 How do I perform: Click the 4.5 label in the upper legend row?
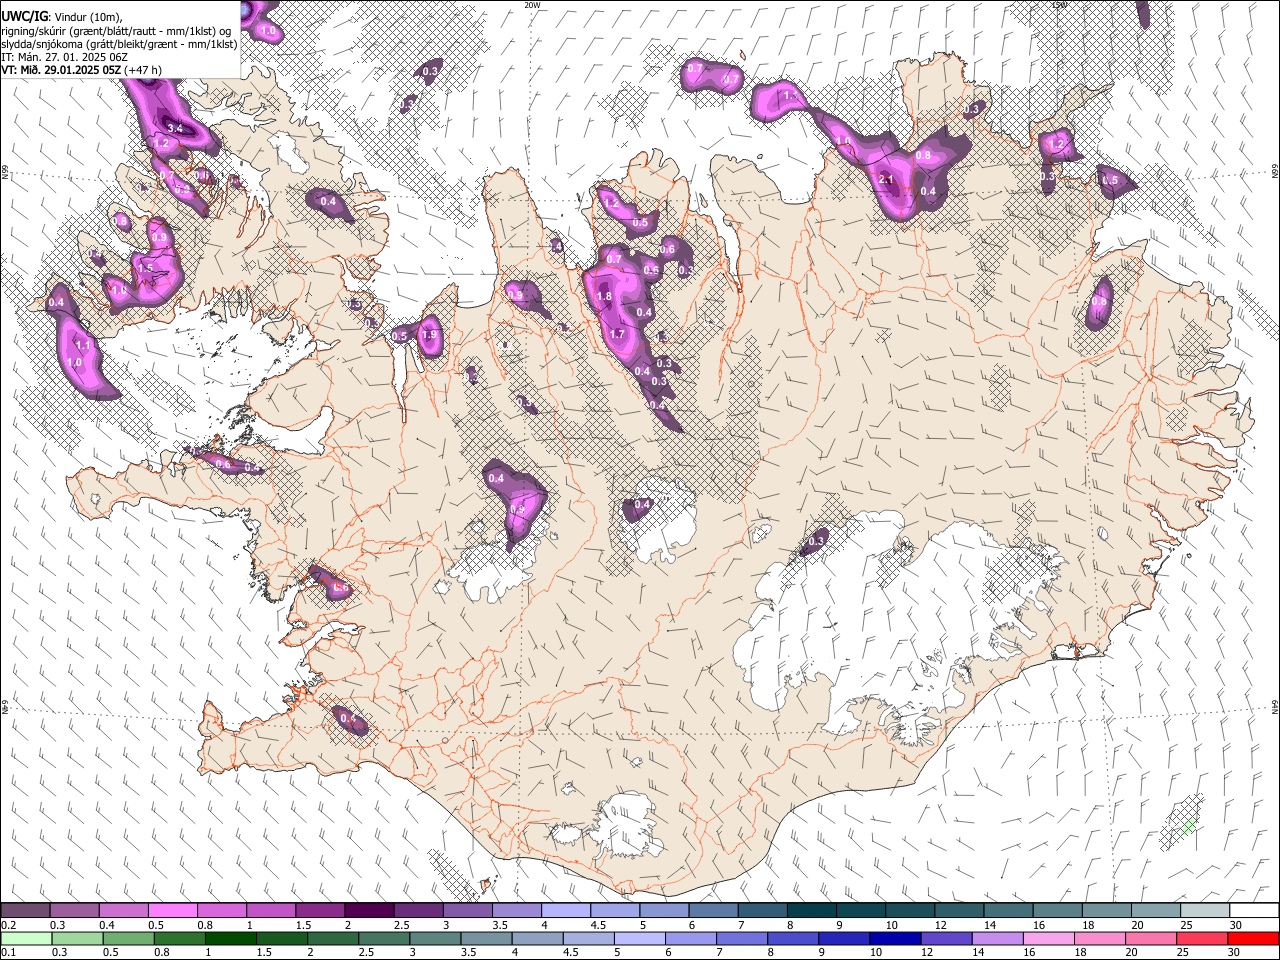(x=598, y=925)
